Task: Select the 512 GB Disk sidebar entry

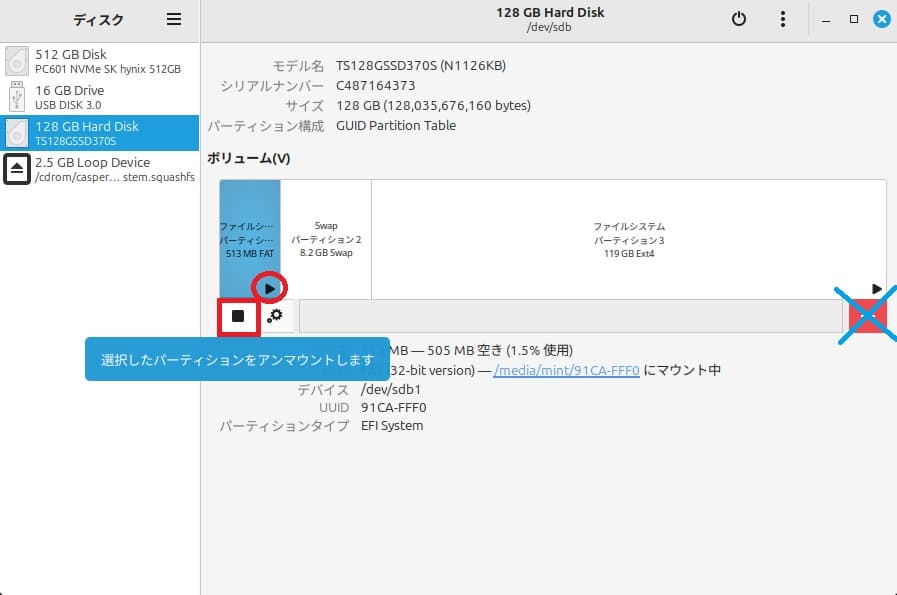Action: 100,62
